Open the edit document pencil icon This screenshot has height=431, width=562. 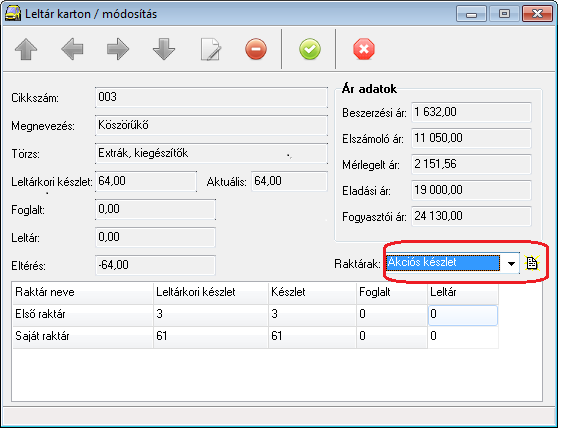tap(210, 49)
